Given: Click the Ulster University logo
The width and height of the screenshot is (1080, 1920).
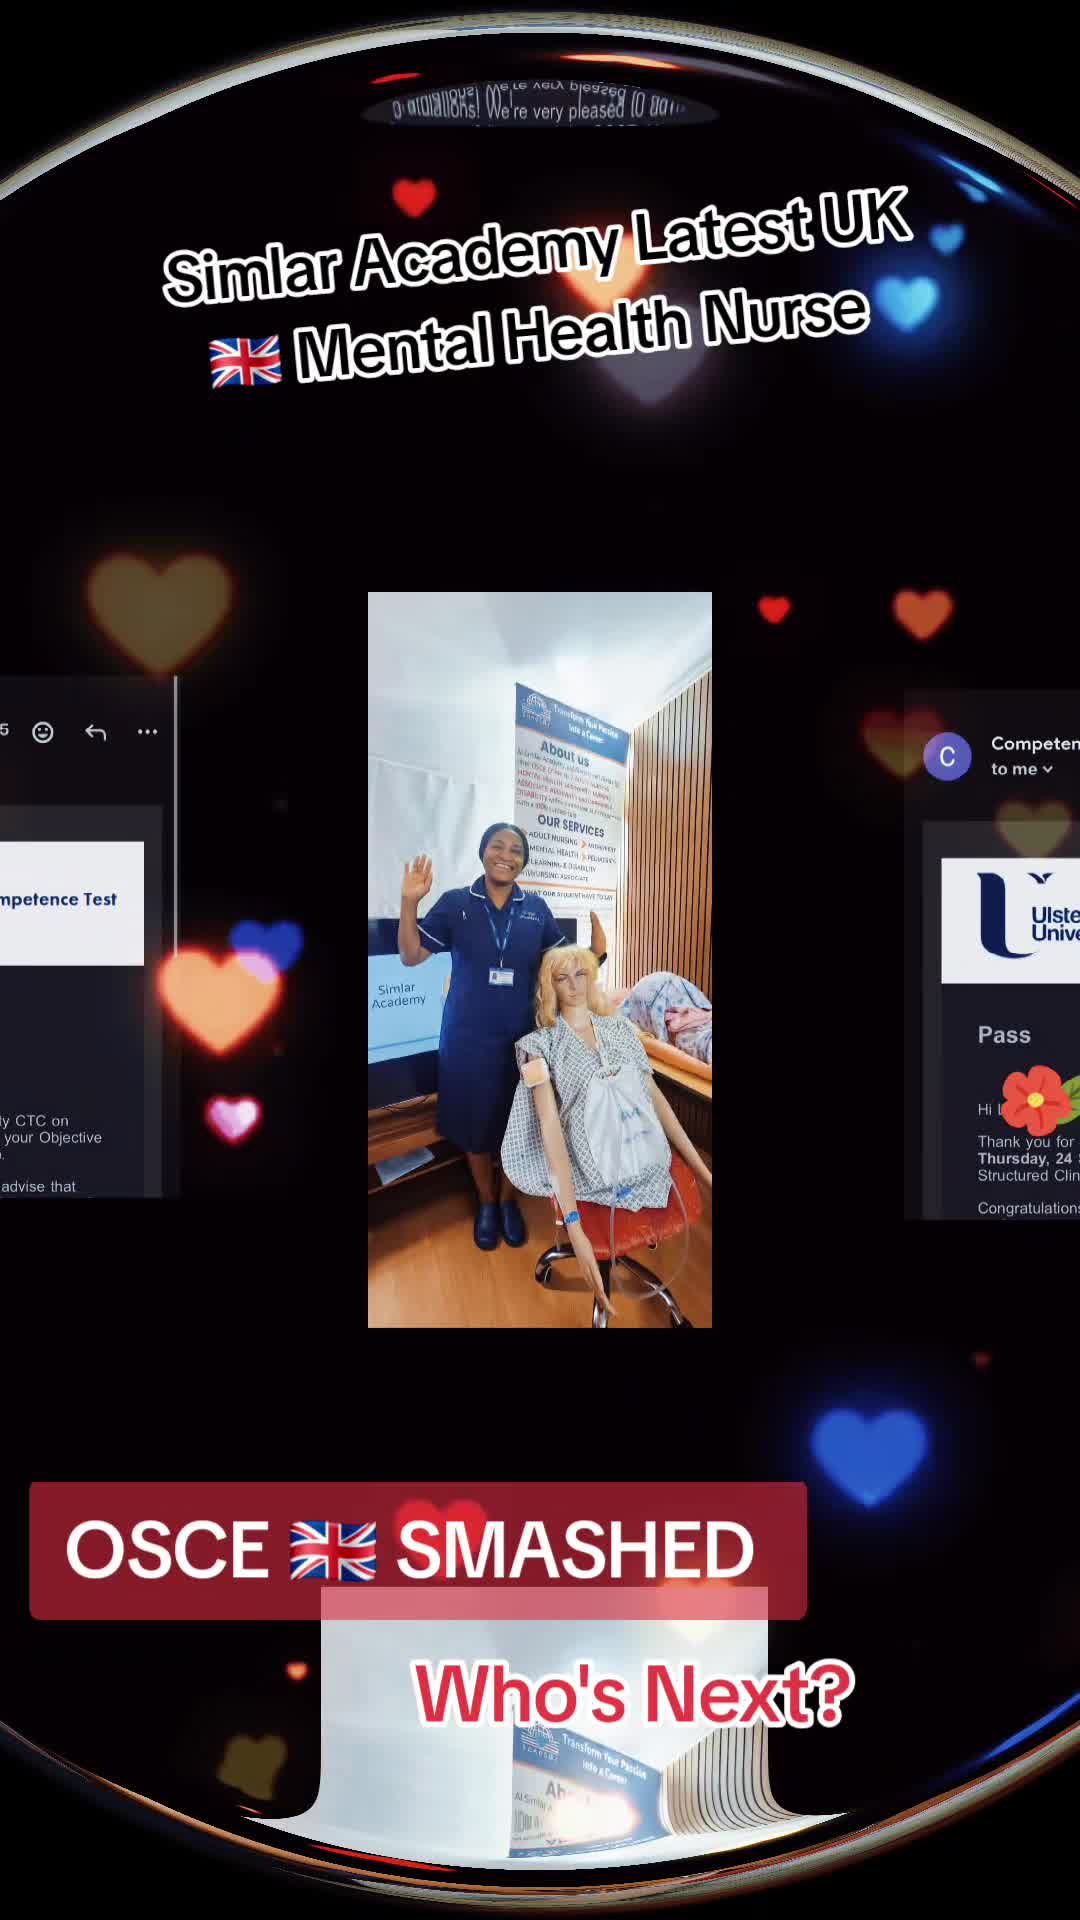Looking at the screenshot, I should coord(1027,916).
